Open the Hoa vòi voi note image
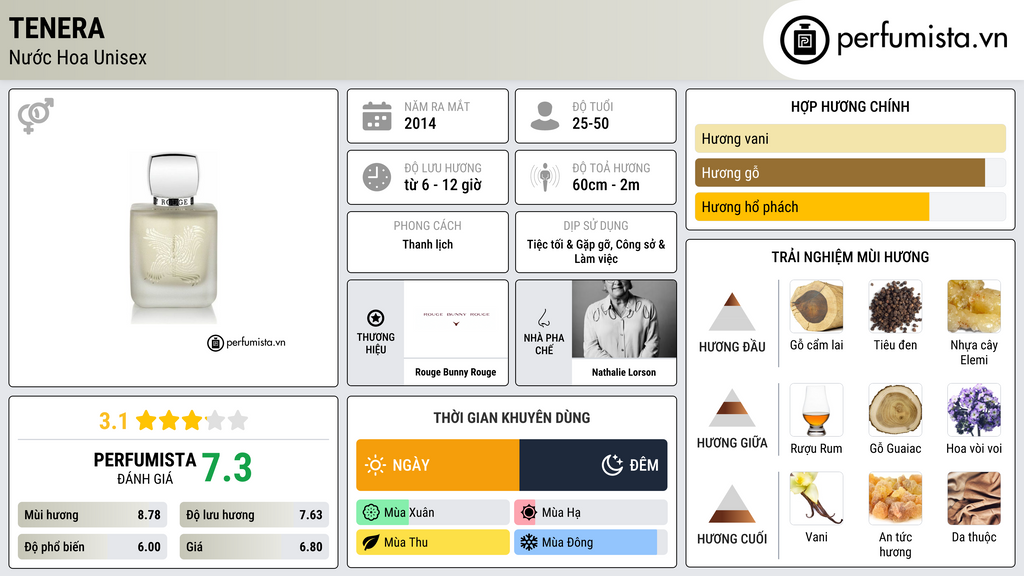Screen dimensions: 1024x576 [974, 410]
